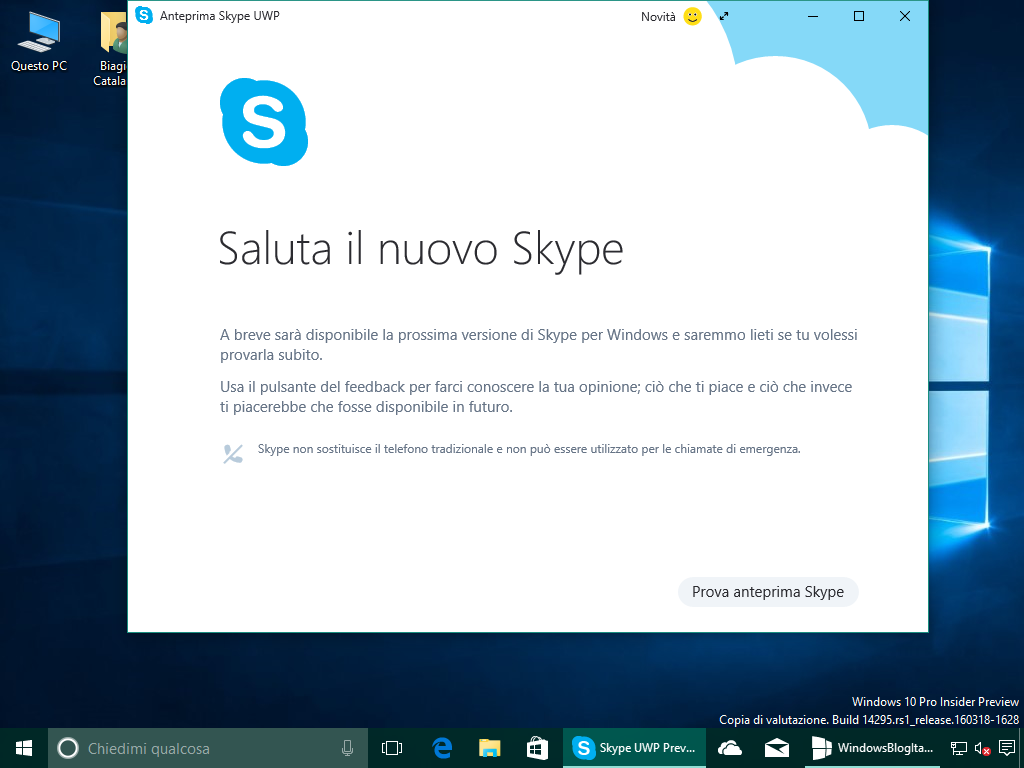The width and height of the screenshot is (1024, 768).
Task: Click the paragraph starting 'A breve sarà disponibile'
Action: [x=539, y=345]
